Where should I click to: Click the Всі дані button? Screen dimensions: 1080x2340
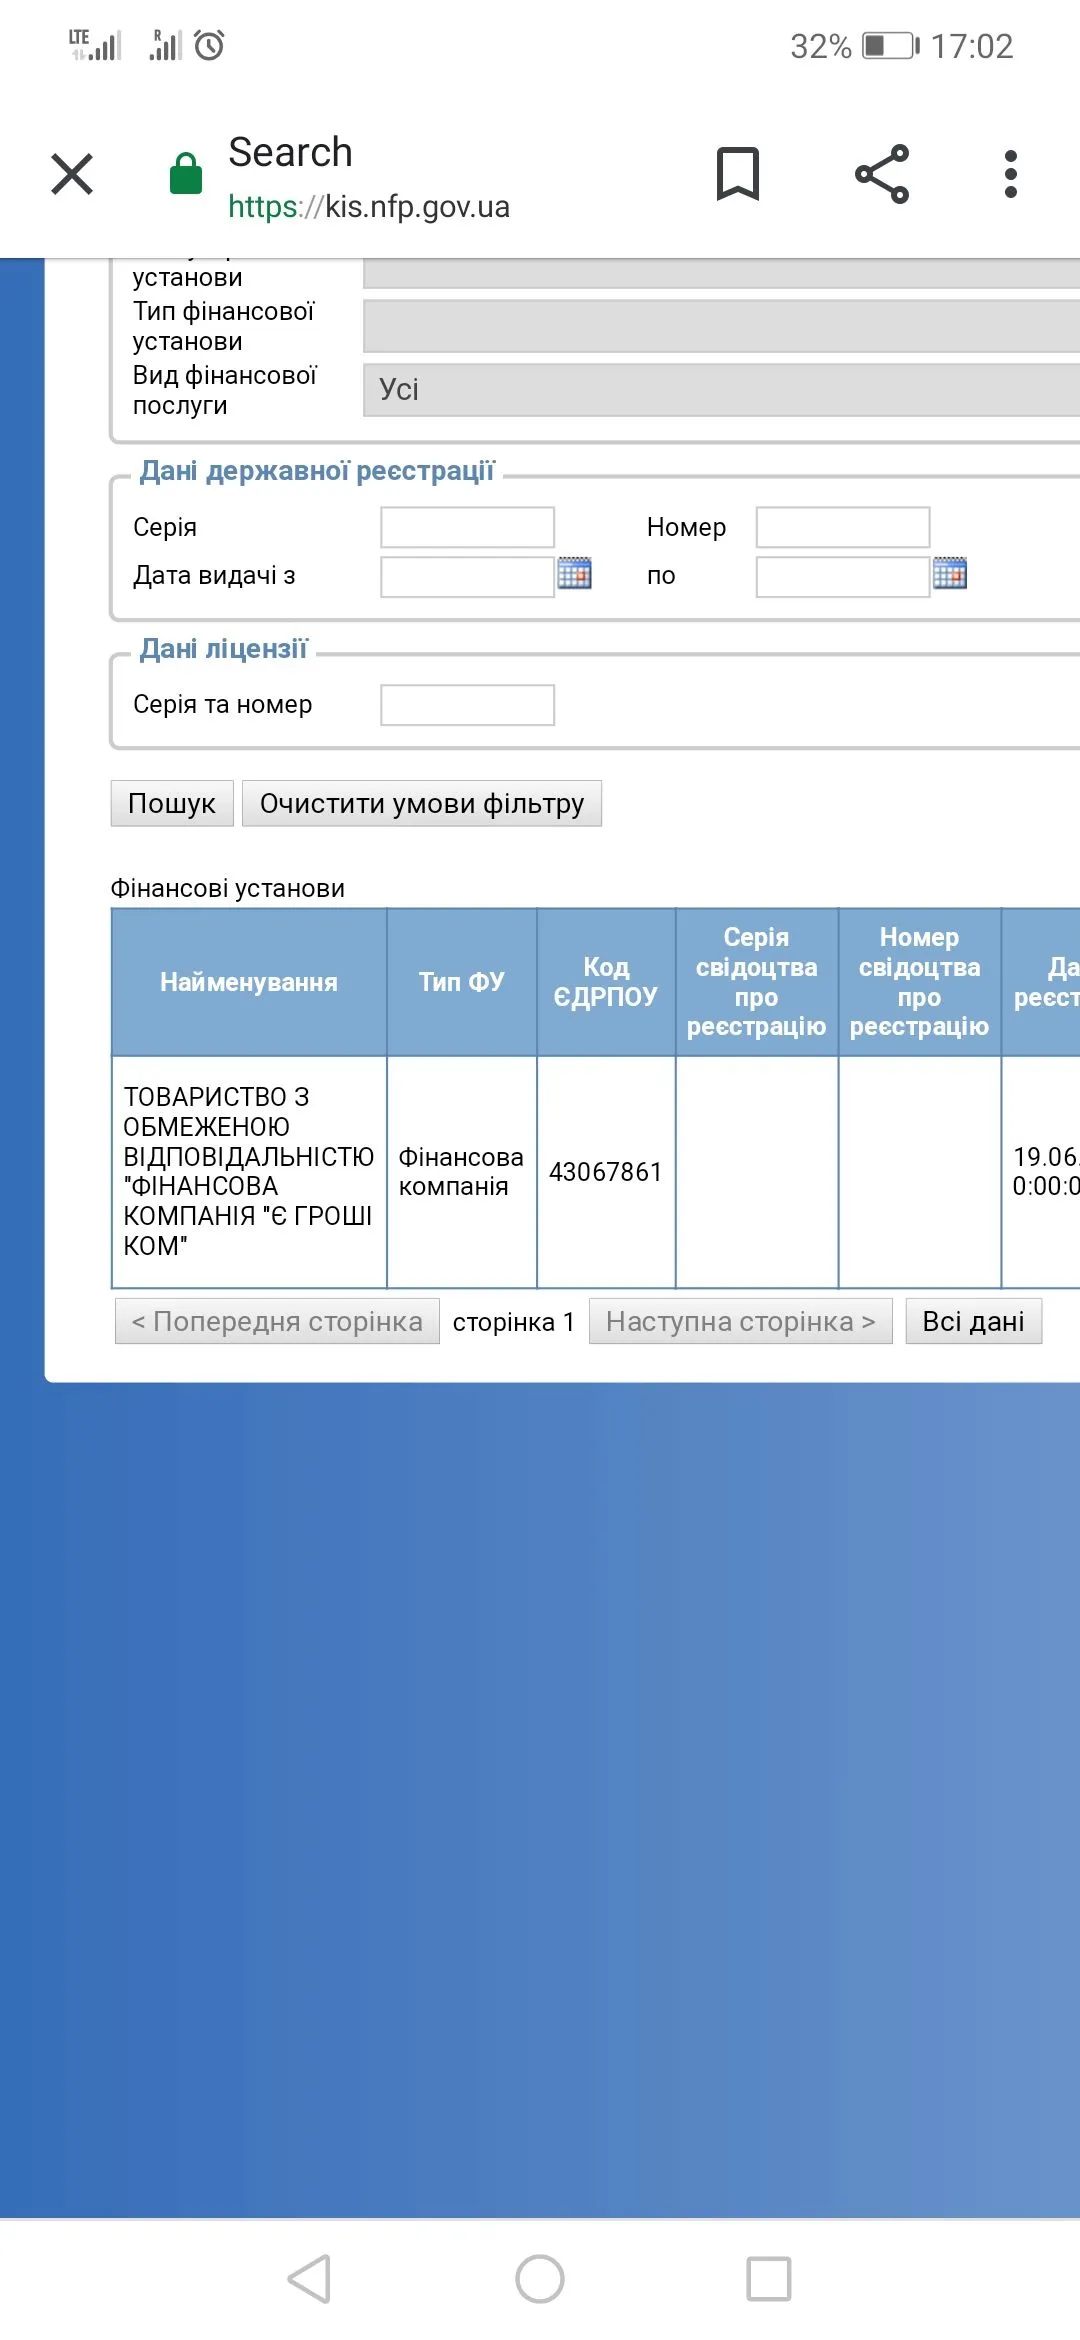point(973,1321)
